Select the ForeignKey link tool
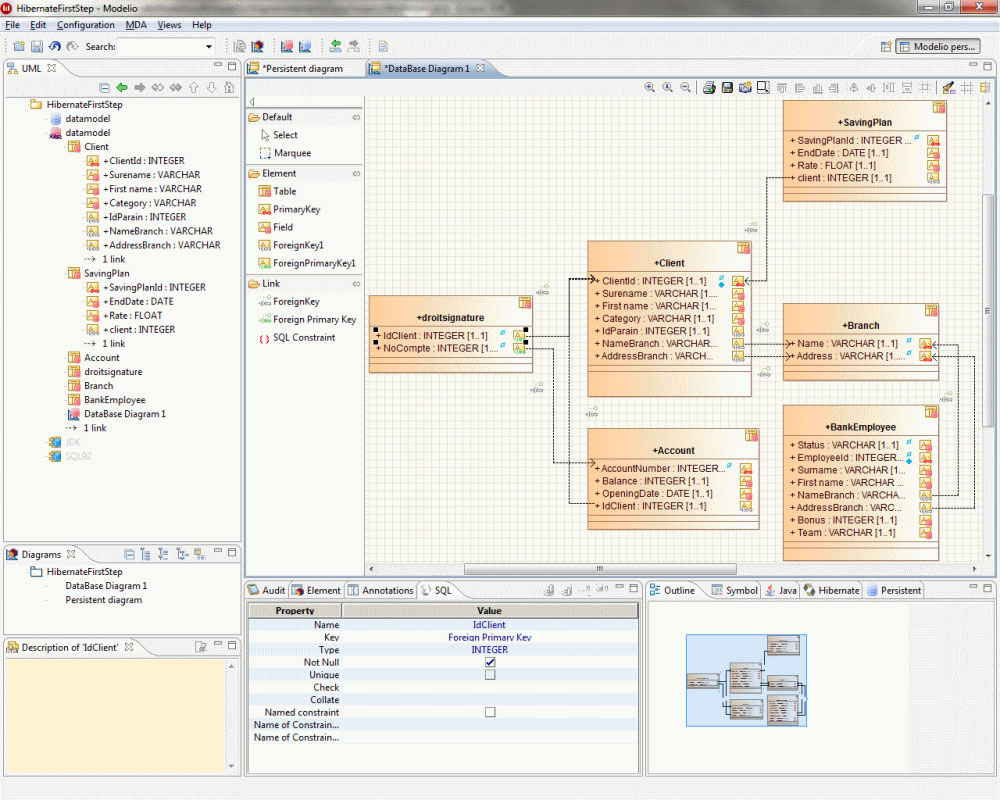1000x800 pixels. tap(289, 302)
